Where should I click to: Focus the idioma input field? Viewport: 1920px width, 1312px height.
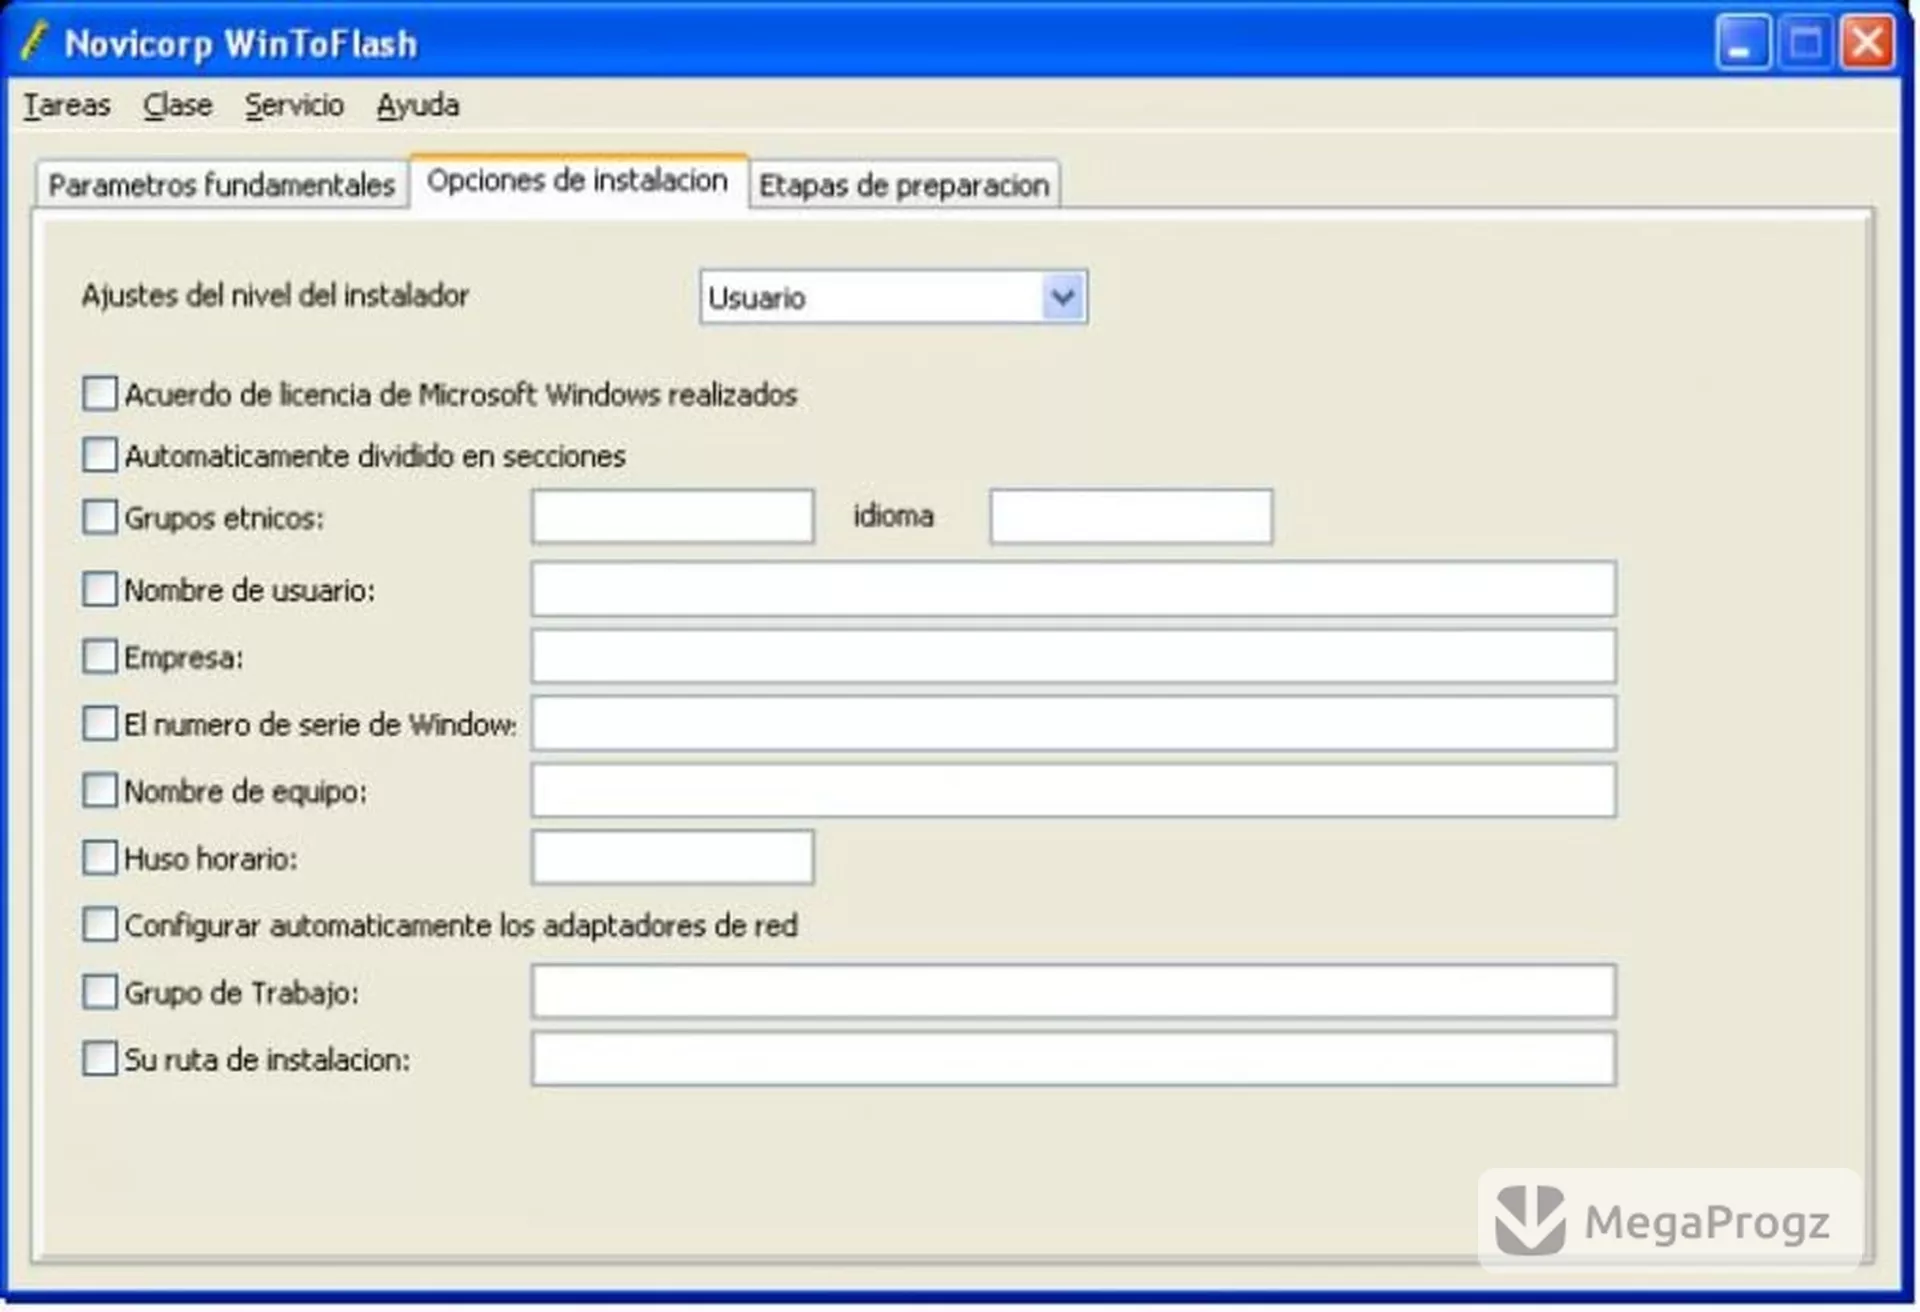[x=1131, y=516]
